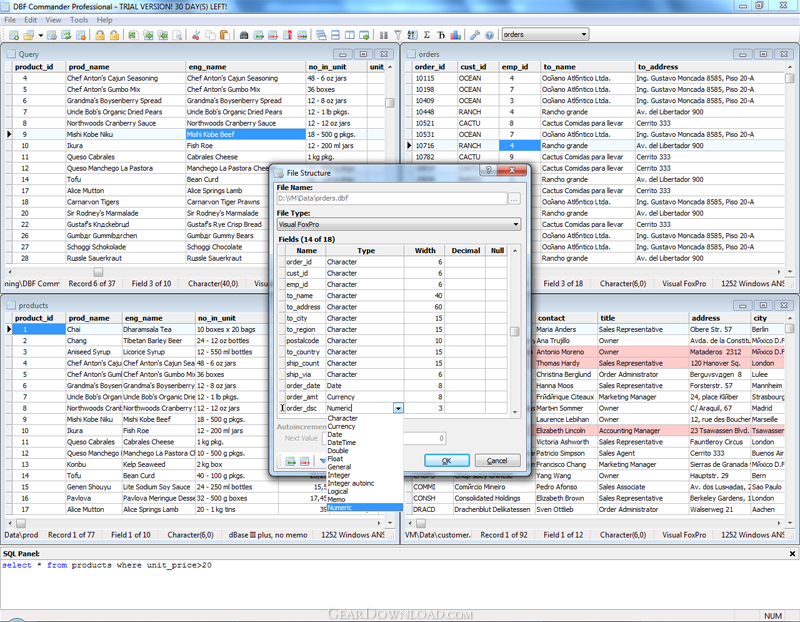Click 'Elizabeth Lincoln' contact in customer window

566,430
